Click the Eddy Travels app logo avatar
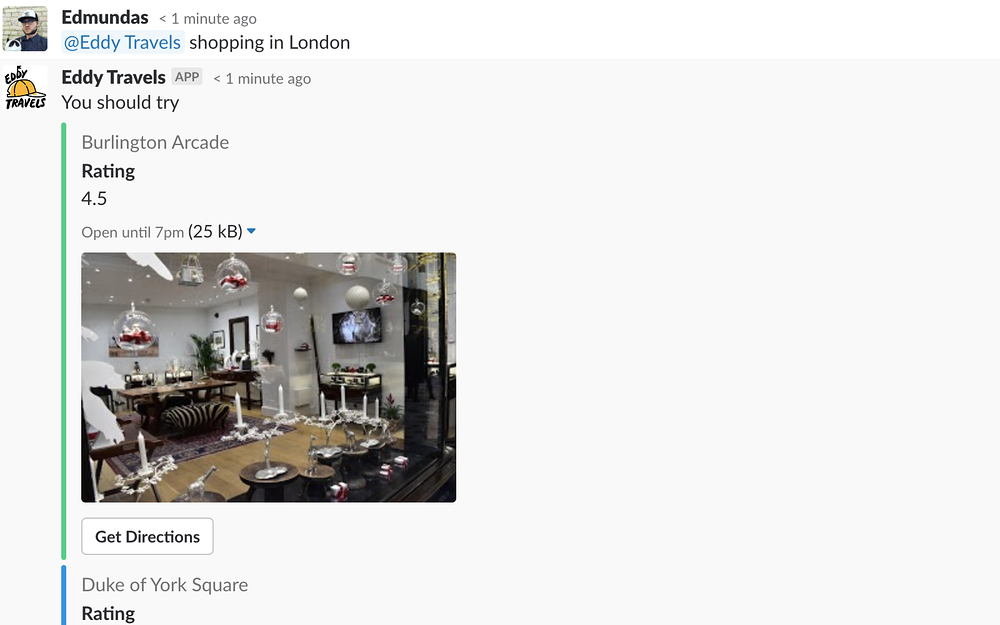Screen dimensions: 1000x625 [x=25, y=88]
